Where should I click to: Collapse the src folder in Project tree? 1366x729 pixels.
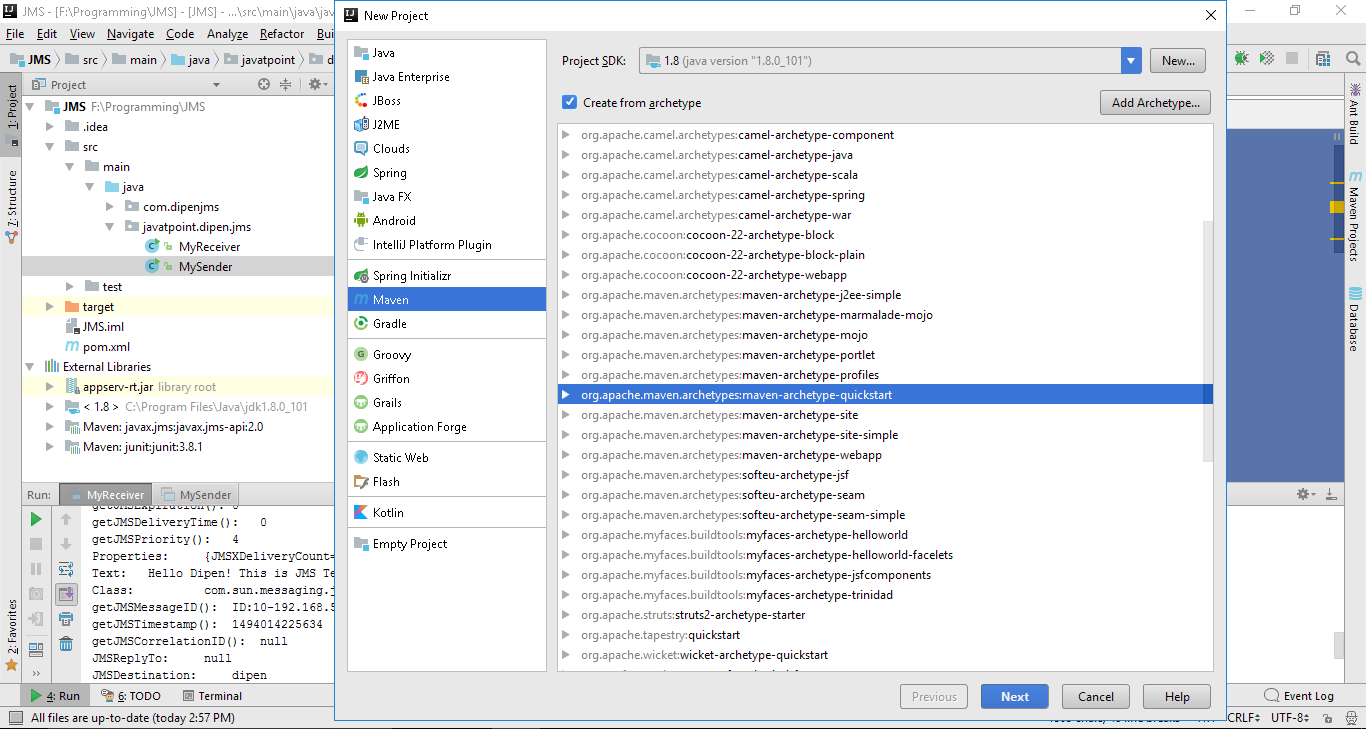pyautogui.click(x=50, y=147)
